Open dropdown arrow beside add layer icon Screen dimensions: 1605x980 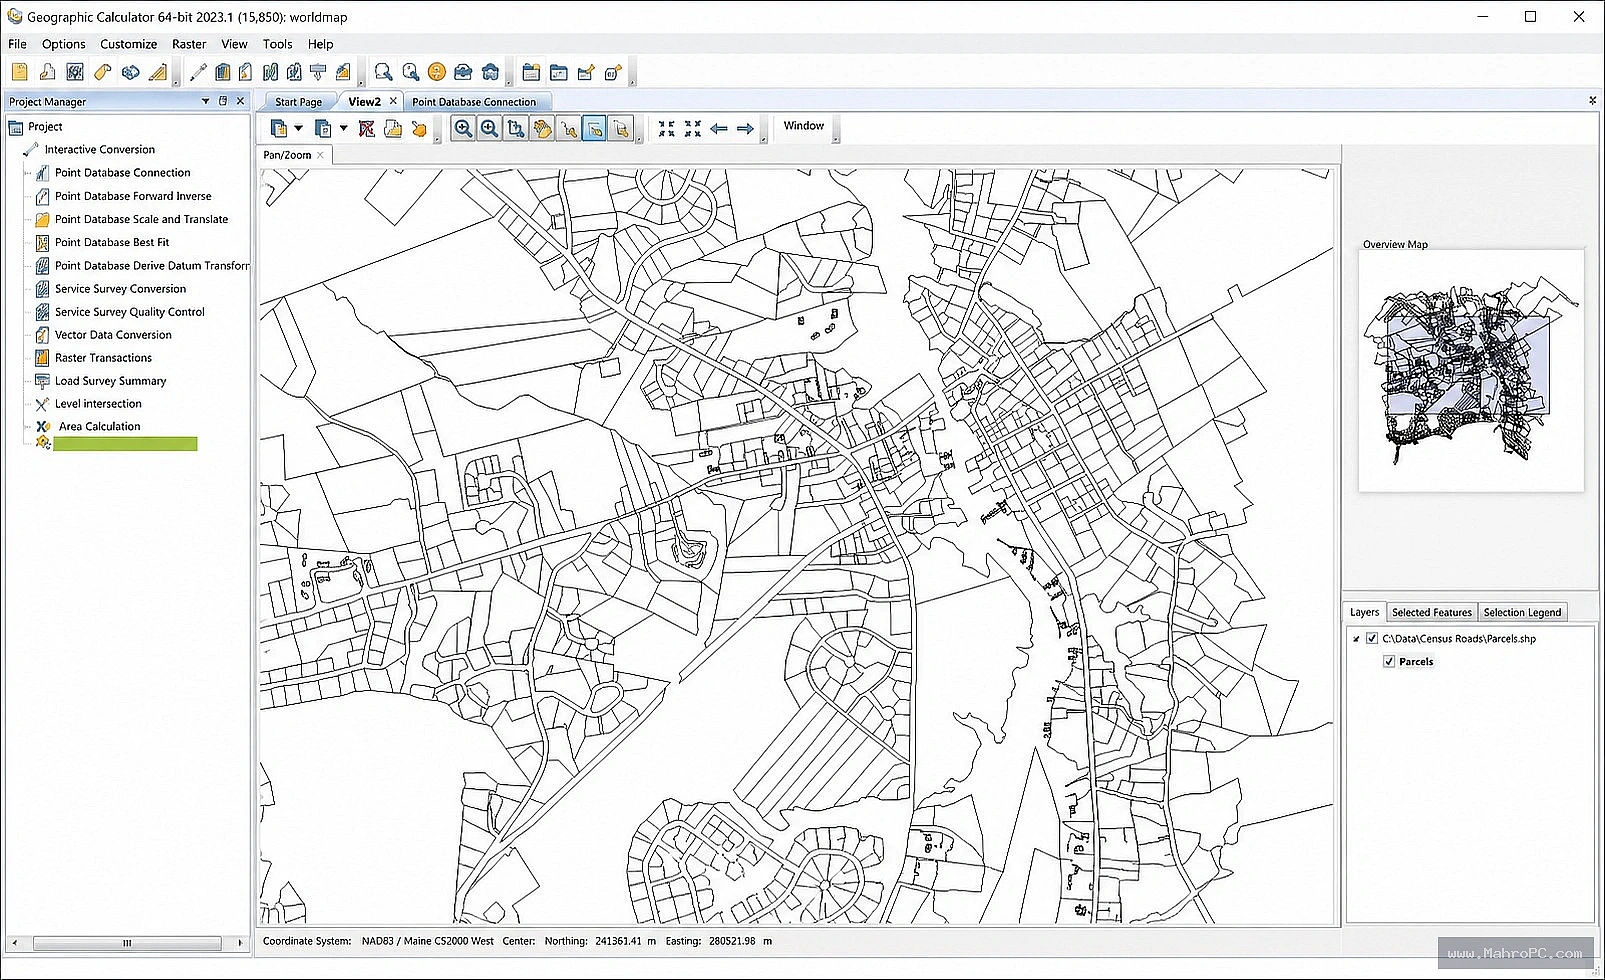click(298, 128)
